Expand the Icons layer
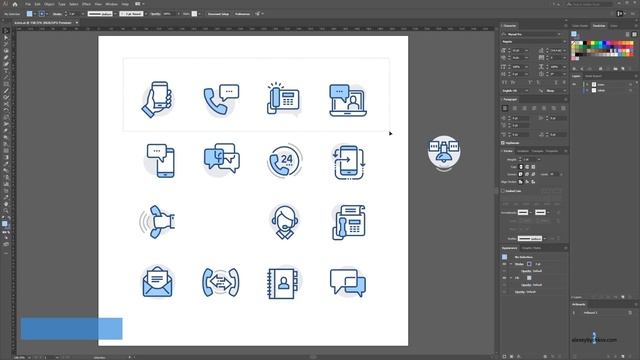The width and height of the screenshot is (640, 360). [x=587, y=84]
